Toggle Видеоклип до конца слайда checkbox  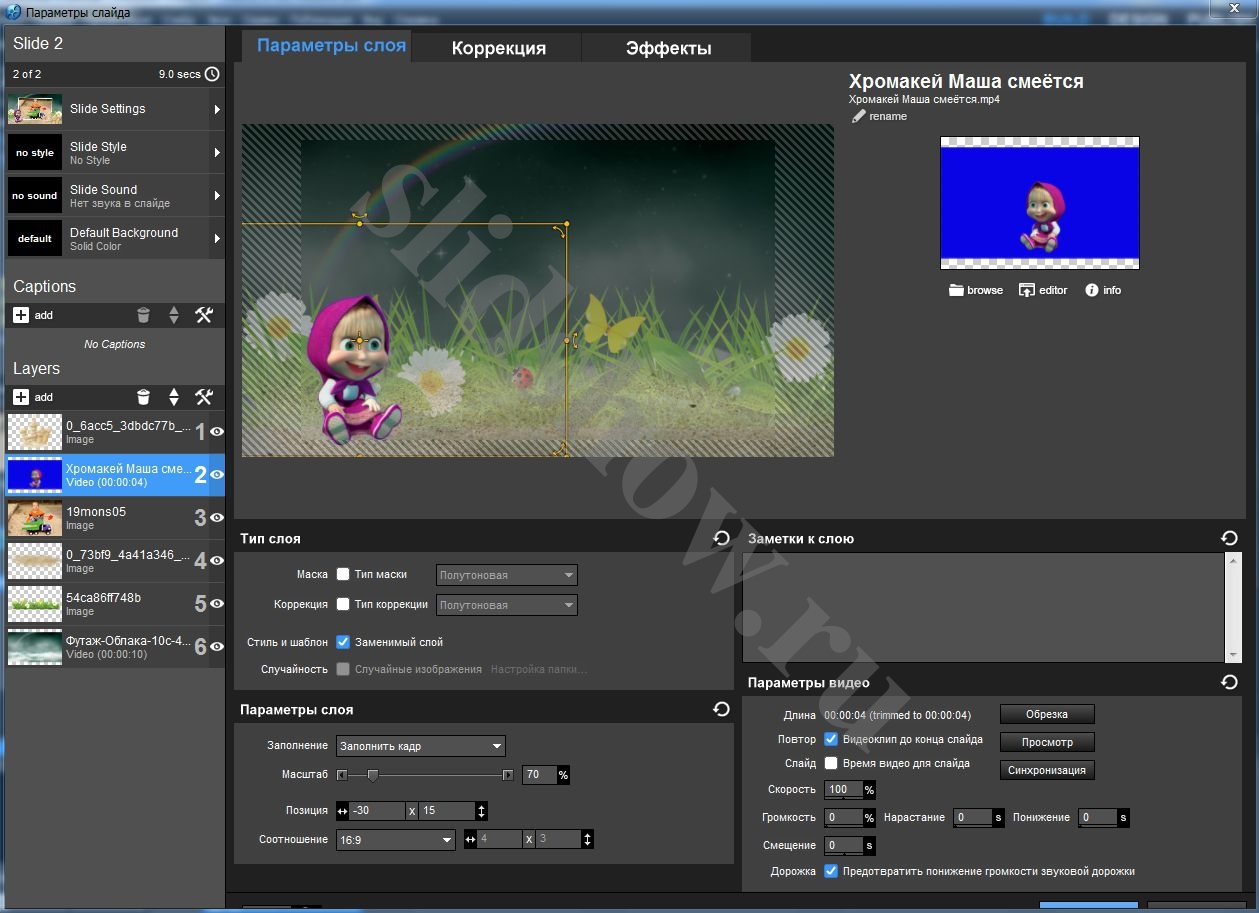tap(831, 739)
